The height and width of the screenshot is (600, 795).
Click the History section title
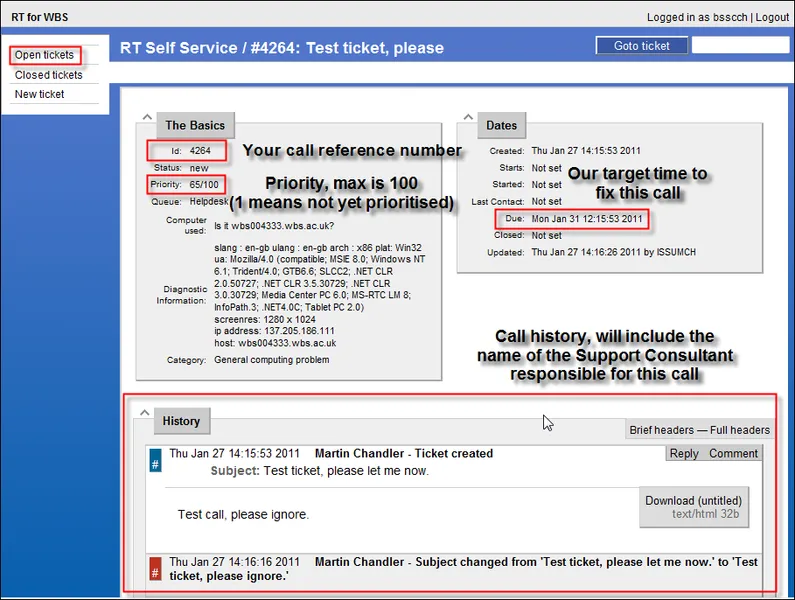(181, 421)
